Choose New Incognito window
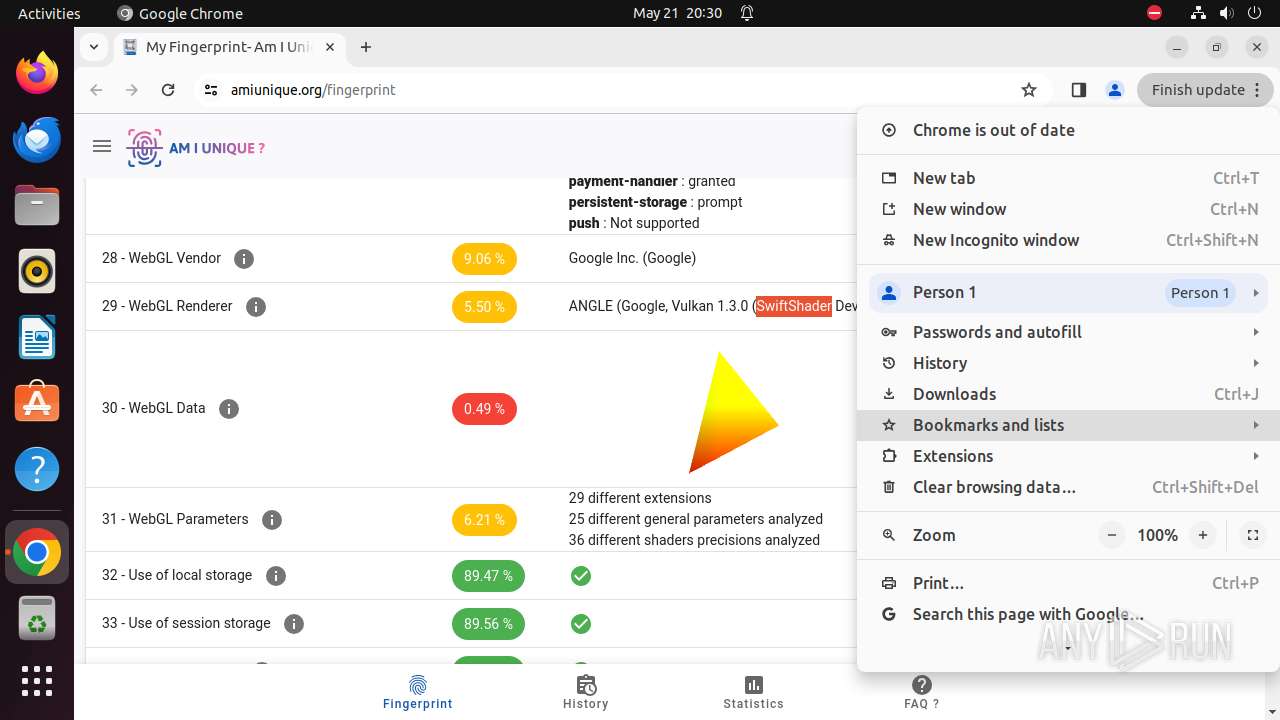This screenshot has width=1280, height=720. coord(1068,240)
